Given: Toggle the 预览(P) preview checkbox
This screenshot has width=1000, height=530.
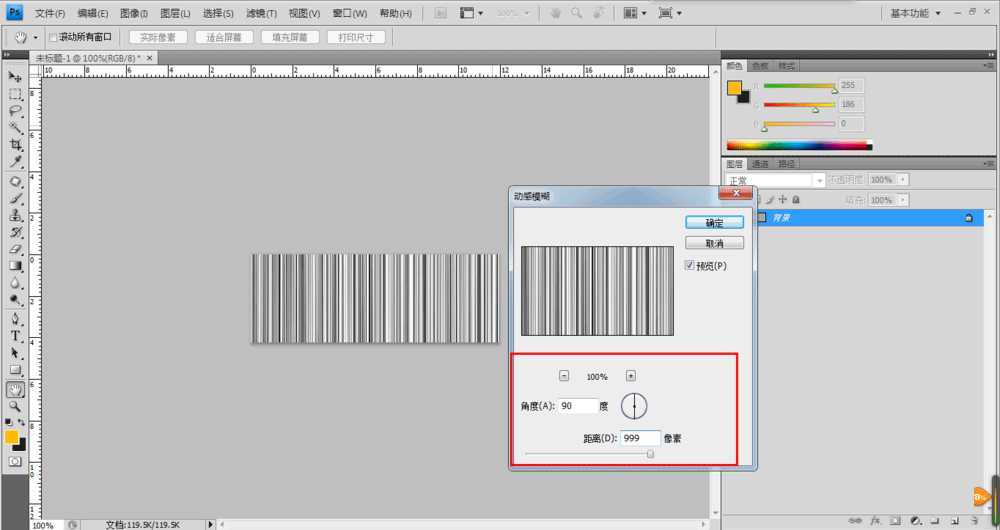Looking at the screenshot, I should [690, 266].
